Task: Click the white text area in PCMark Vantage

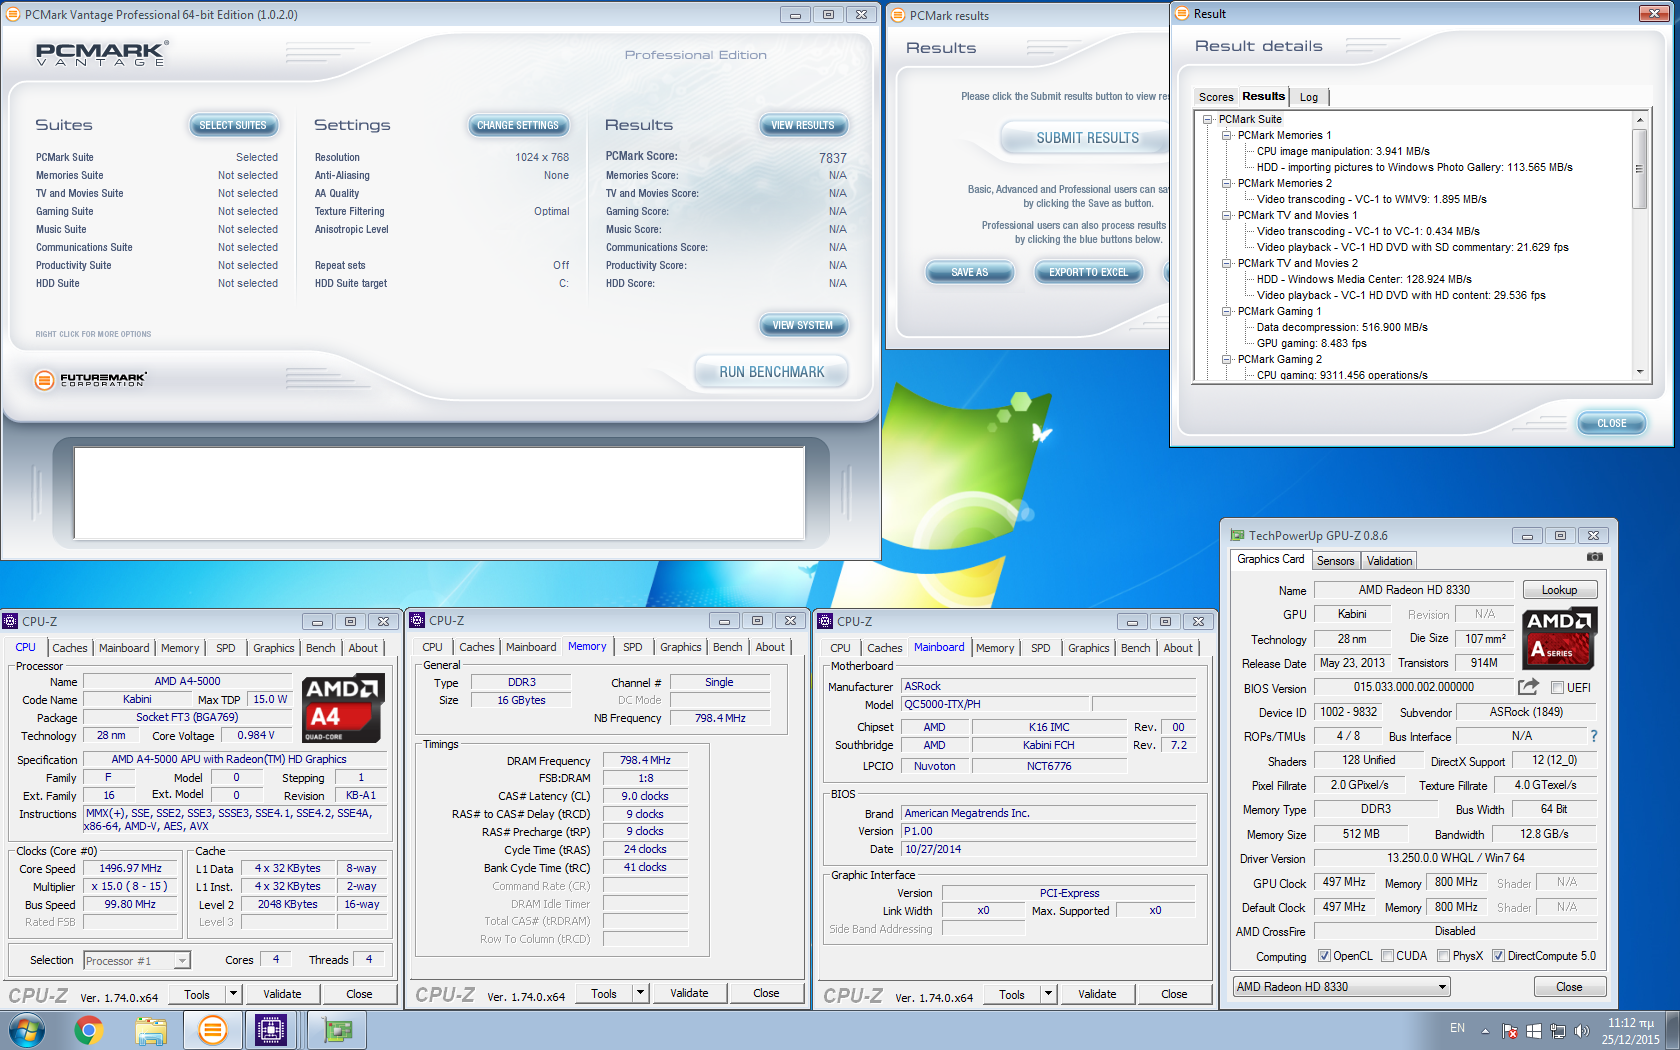Action: point(440,493)
